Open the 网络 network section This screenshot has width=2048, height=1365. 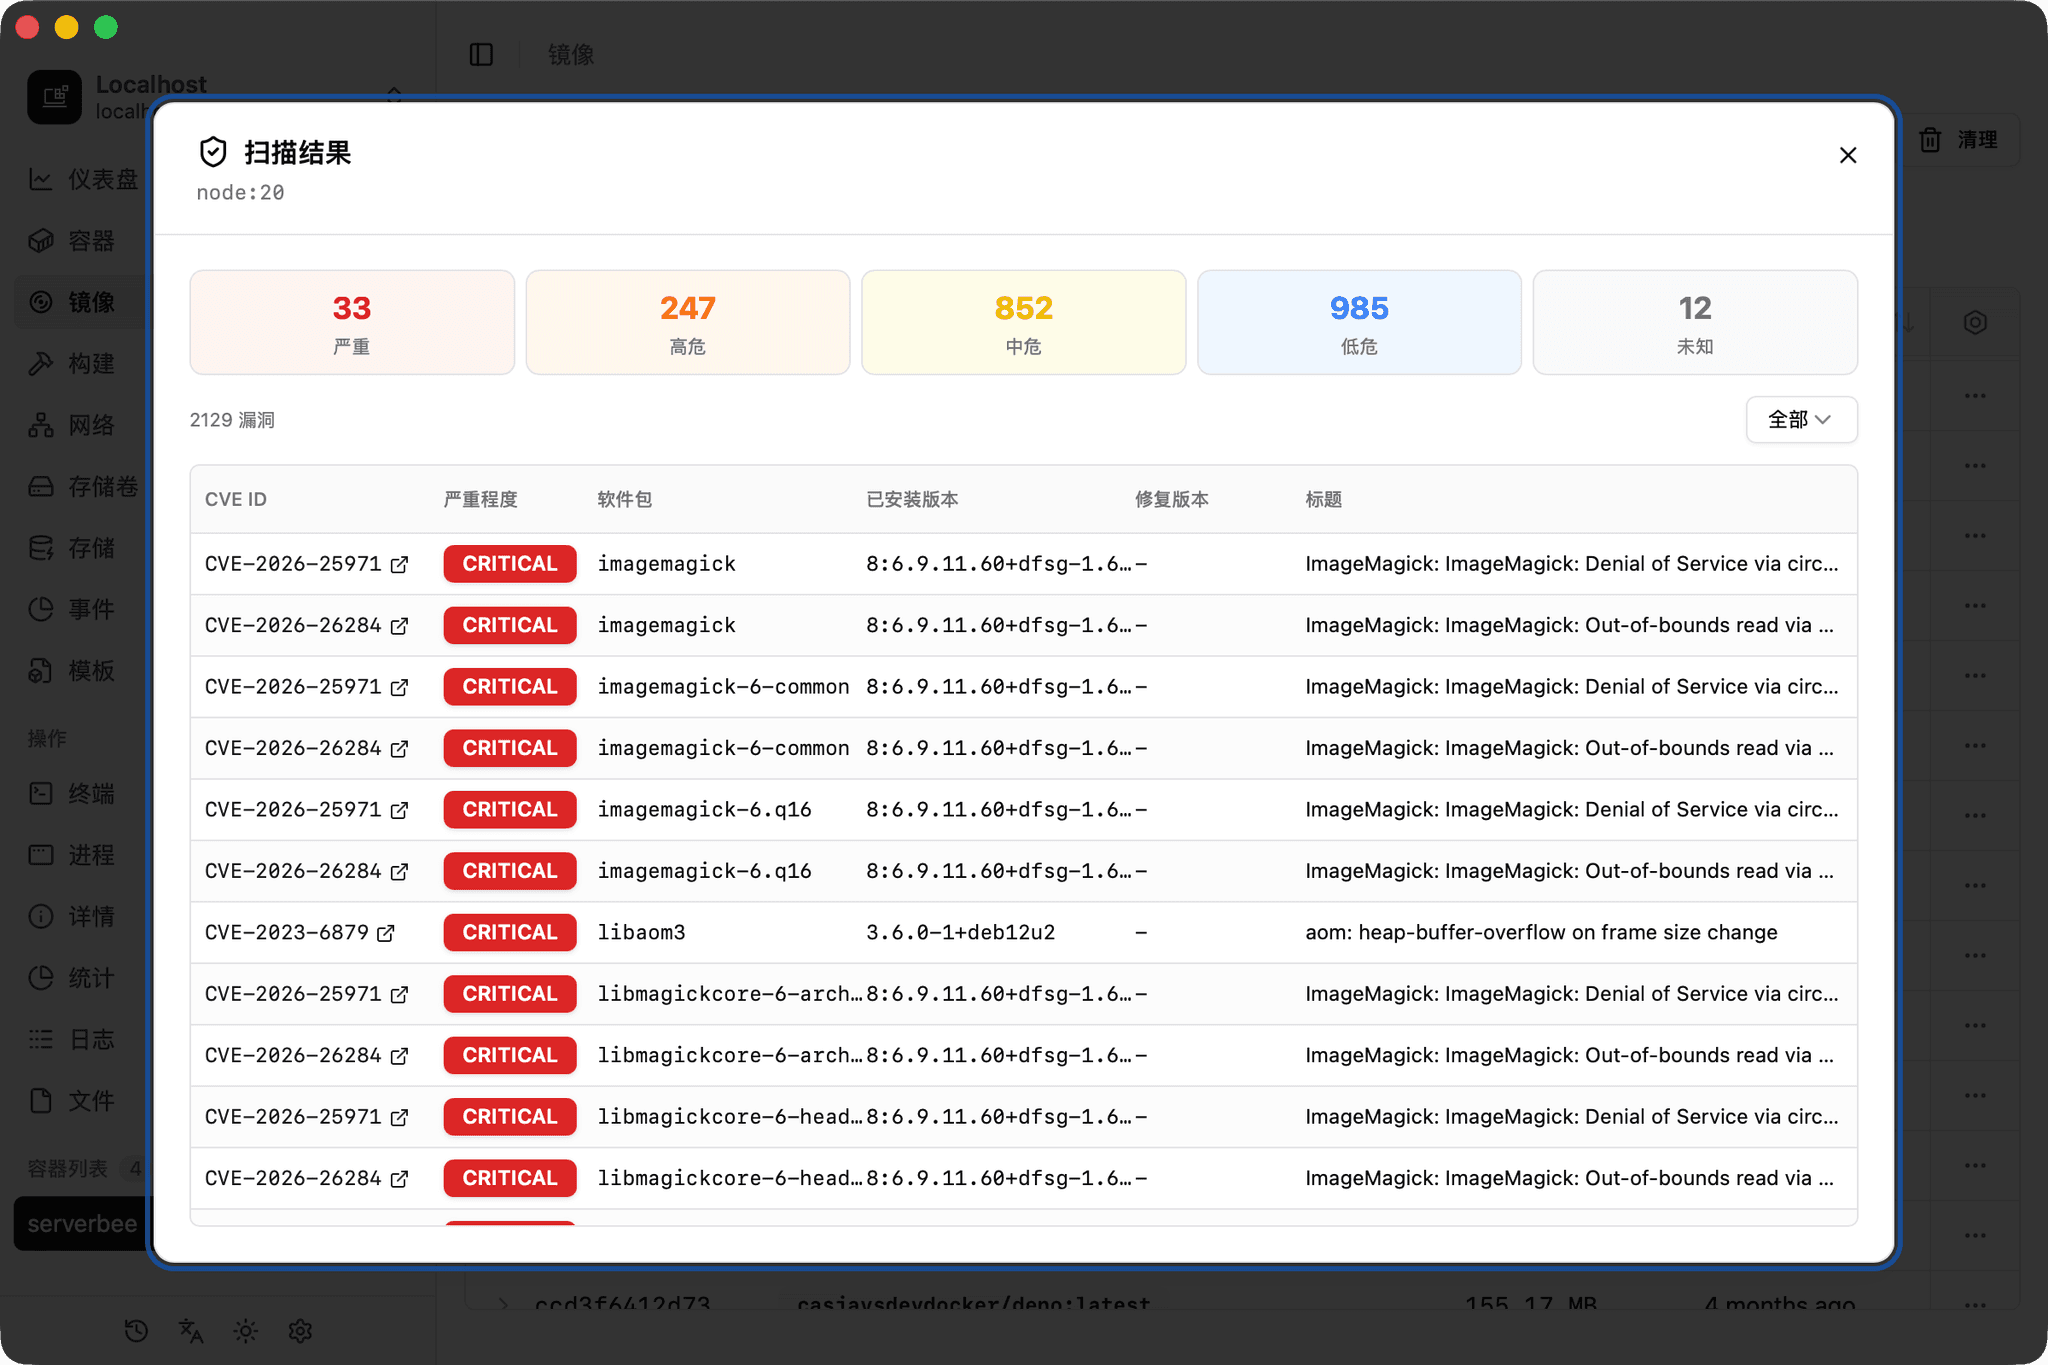tap(90, 425)
